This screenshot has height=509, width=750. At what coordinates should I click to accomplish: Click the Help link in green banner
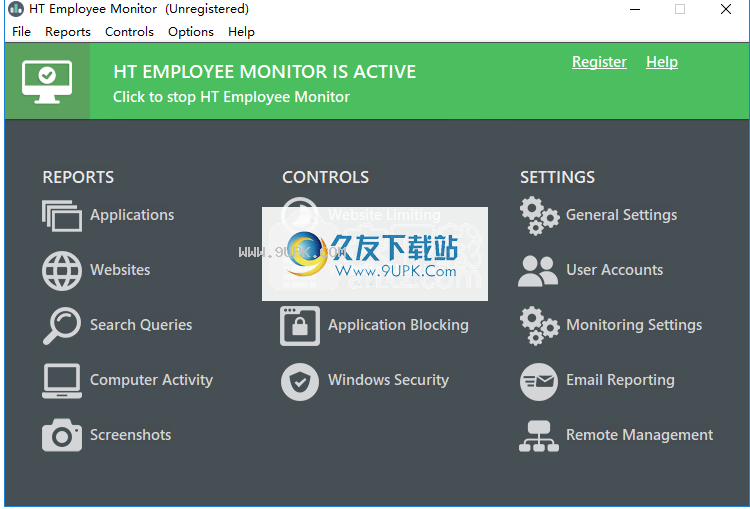(x=662, y=62)
